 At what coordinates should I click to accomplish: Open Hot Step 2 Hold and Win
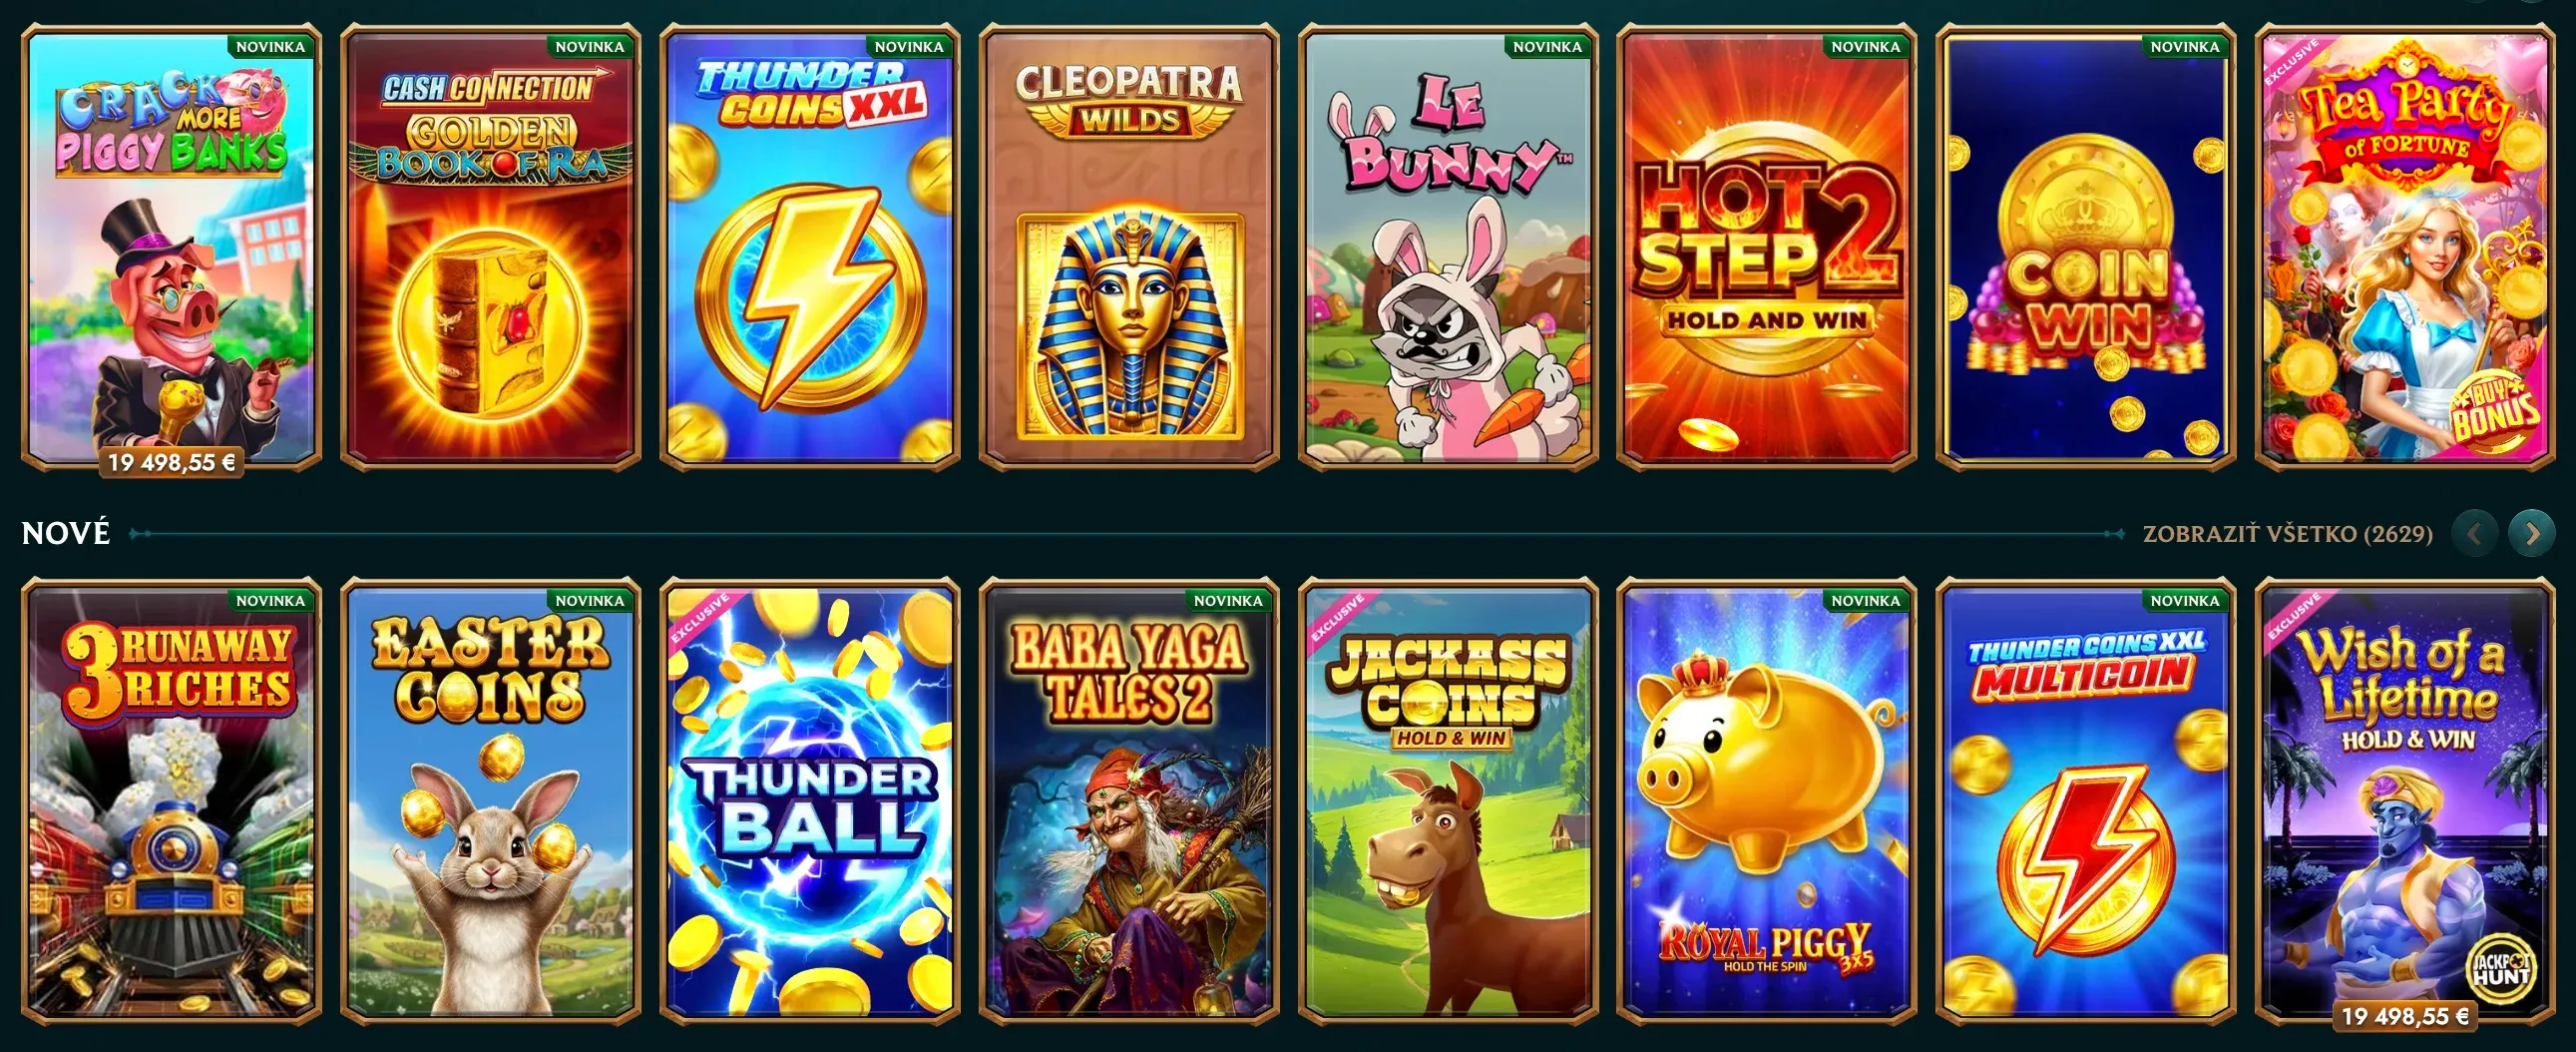click(1767, 247)
